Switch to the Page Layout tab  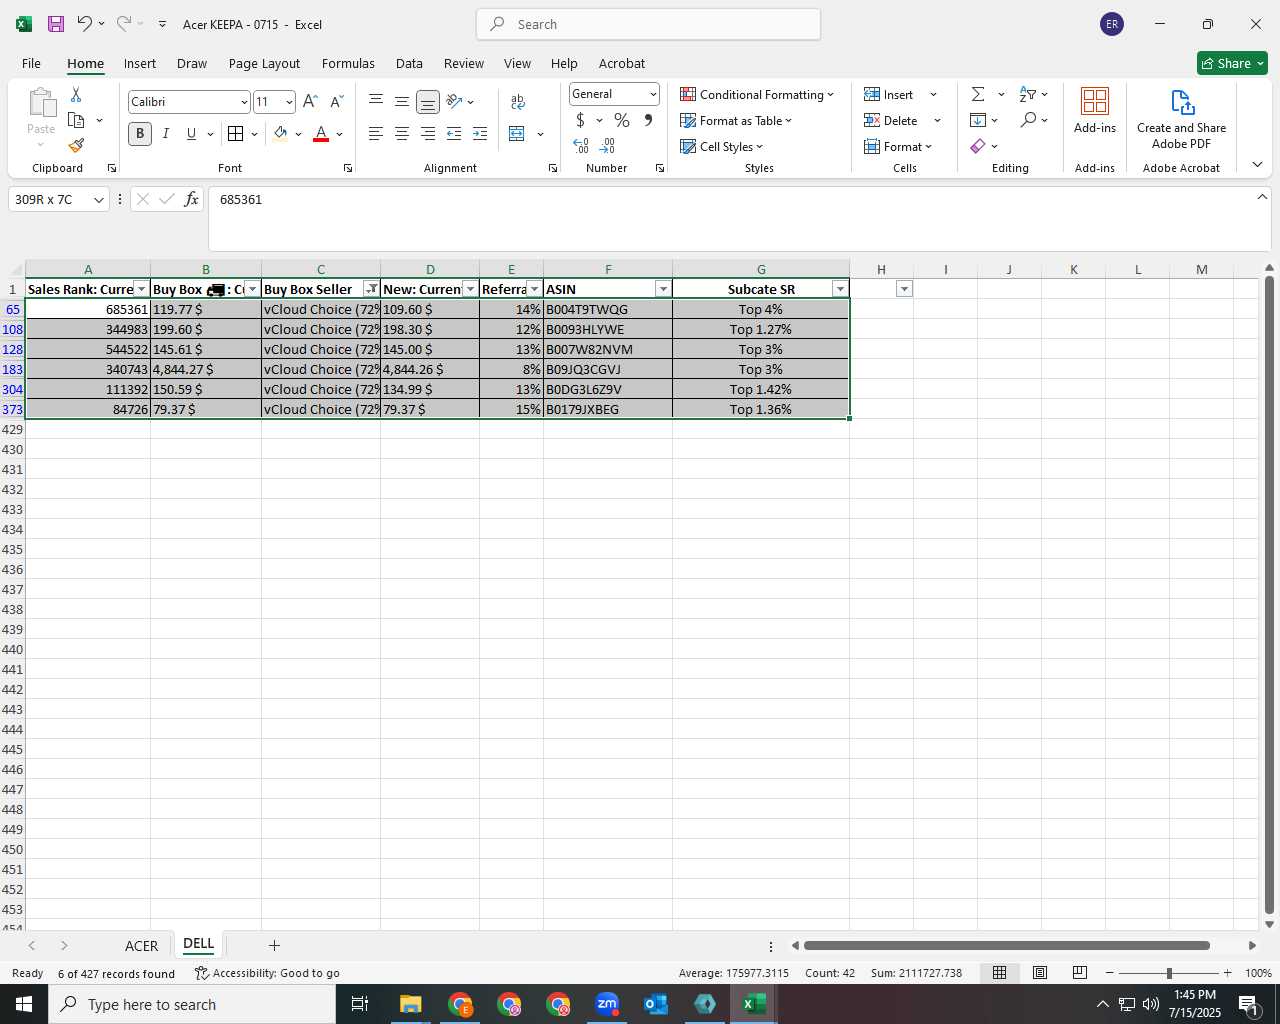point(264,63)
